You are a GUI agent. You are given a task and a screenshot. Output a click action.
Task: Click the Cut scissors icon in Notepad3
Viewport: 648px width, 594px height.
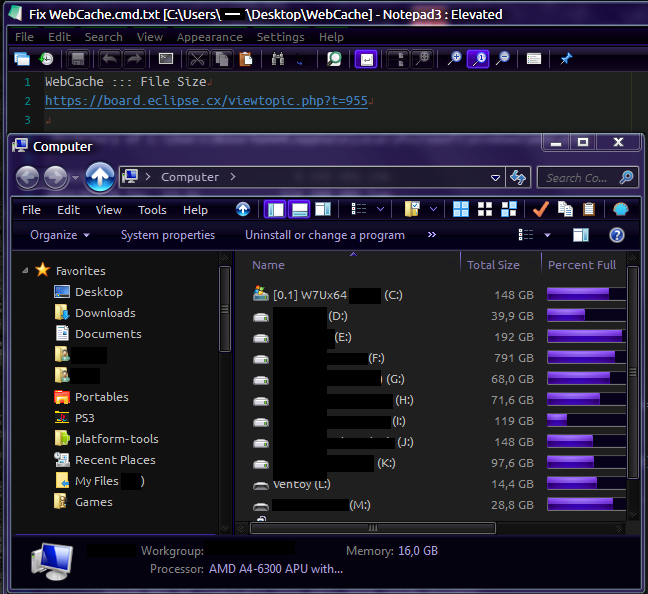[198, 59]
